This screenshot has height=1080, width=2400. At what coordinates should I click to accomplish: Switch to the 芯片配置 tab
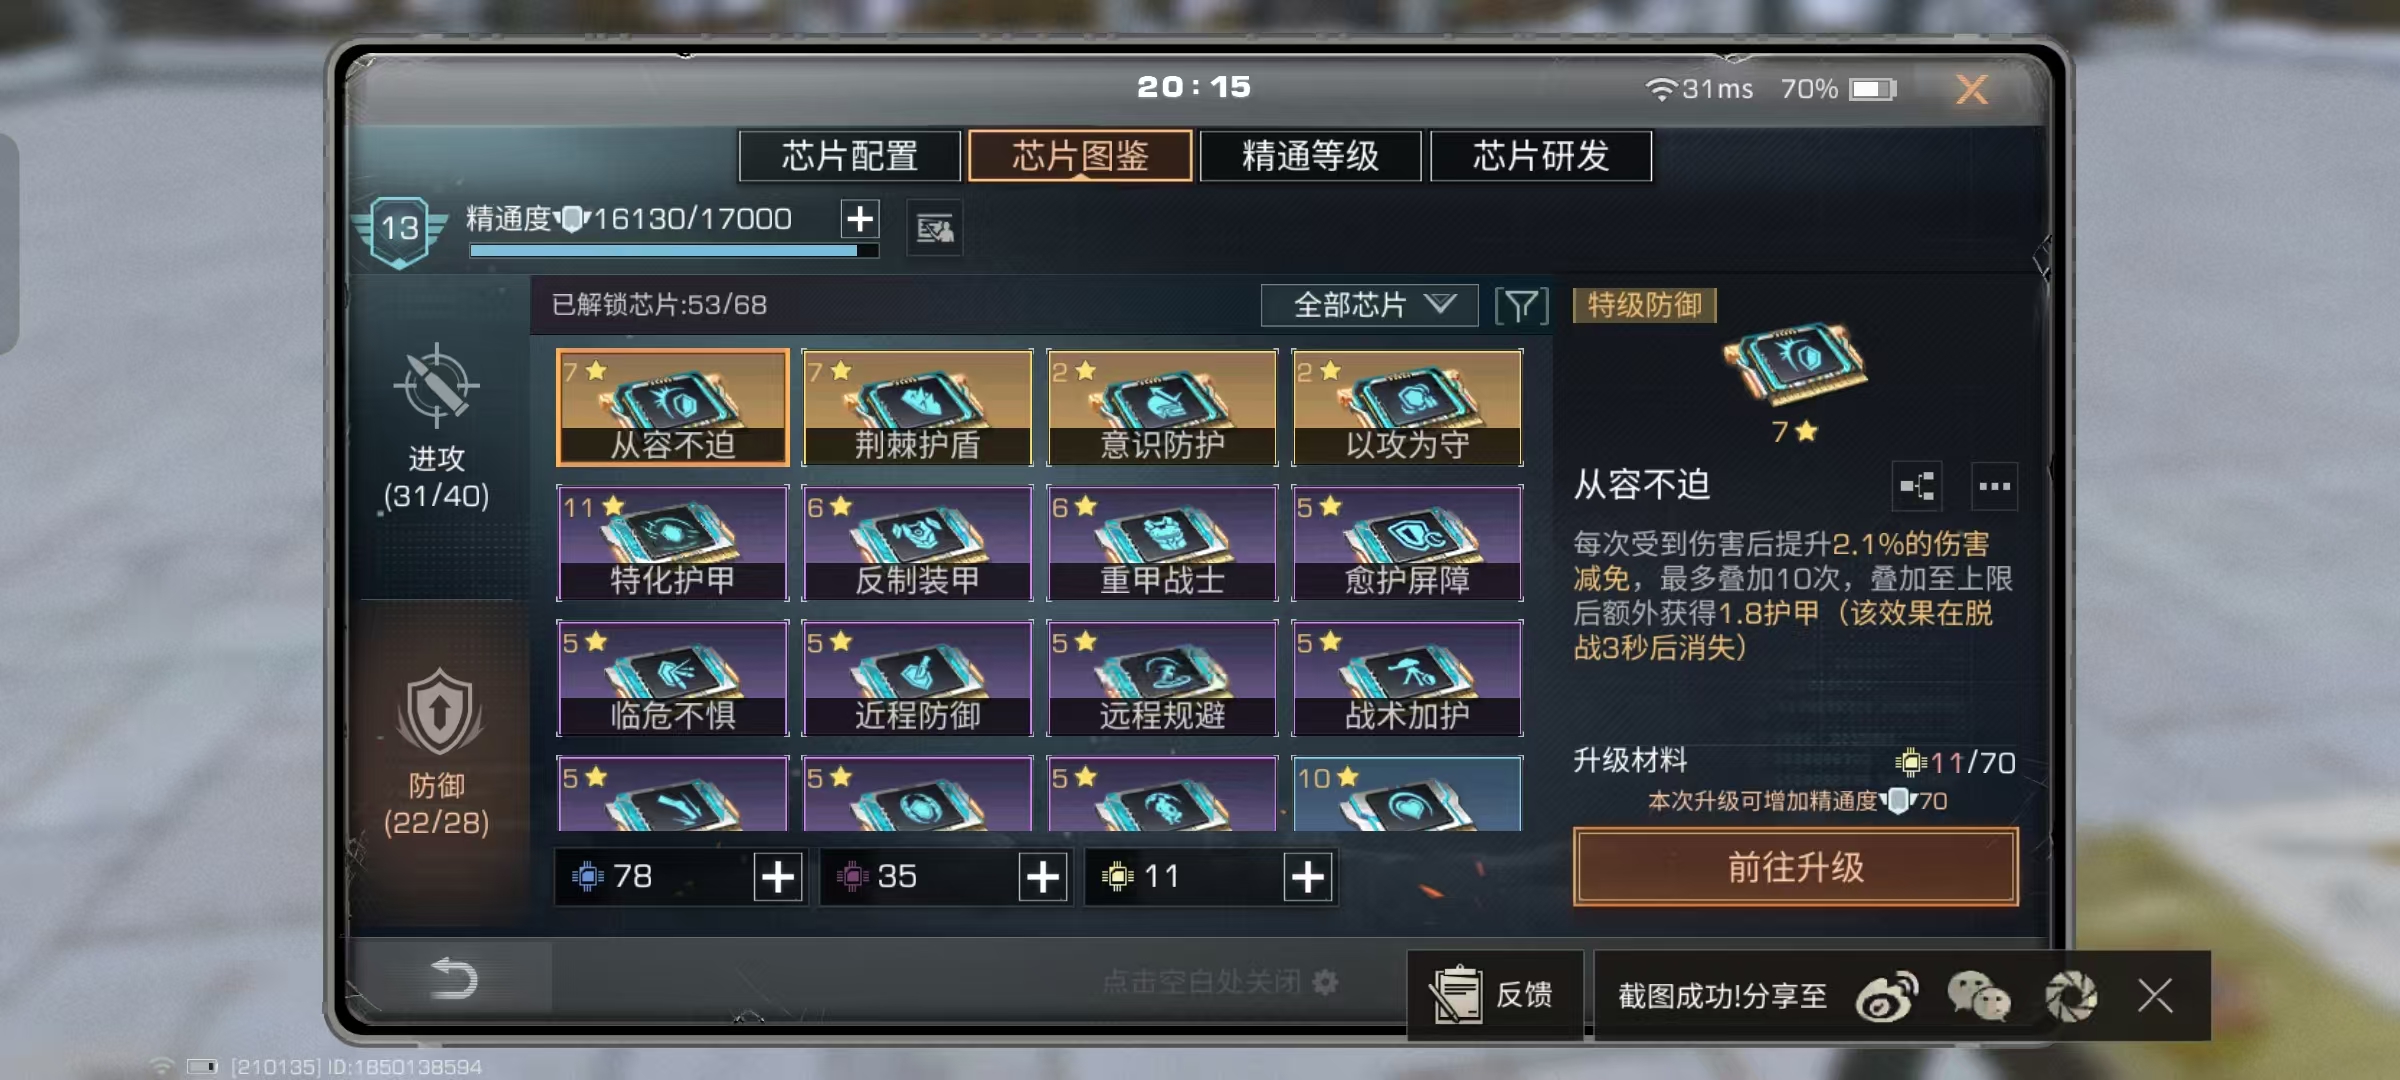point(850,156)
